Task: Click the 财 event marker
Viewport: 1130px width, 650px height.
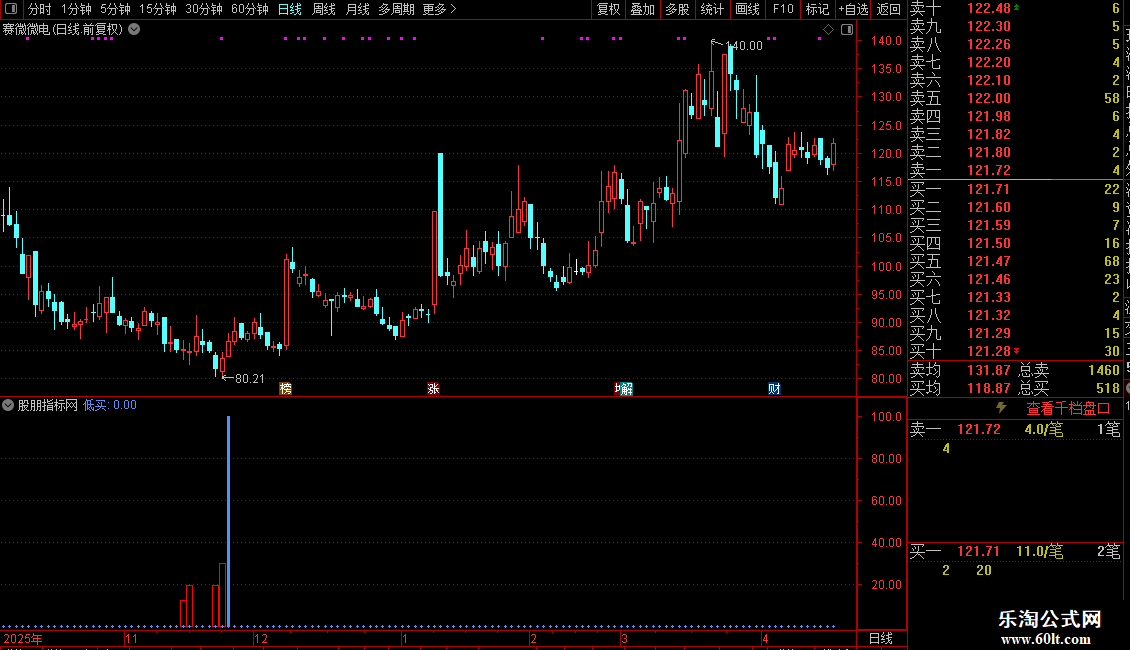Action: pos(774,389)
